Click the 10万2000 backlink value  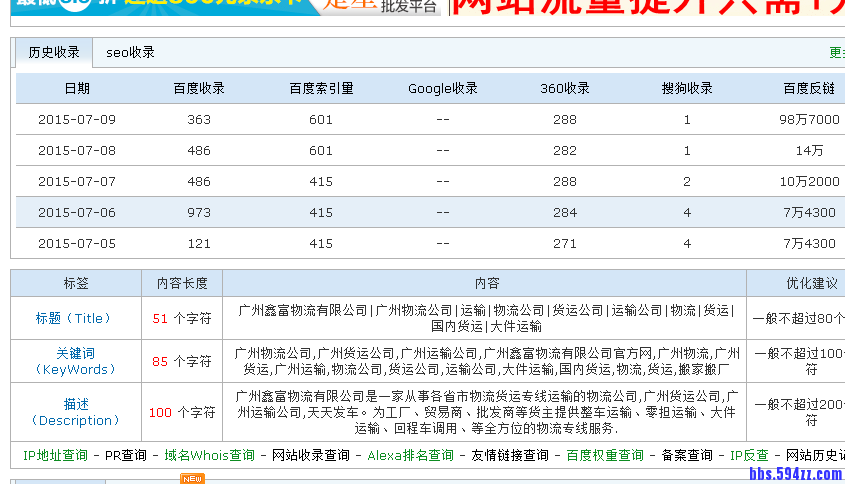(x=809, y=182)
